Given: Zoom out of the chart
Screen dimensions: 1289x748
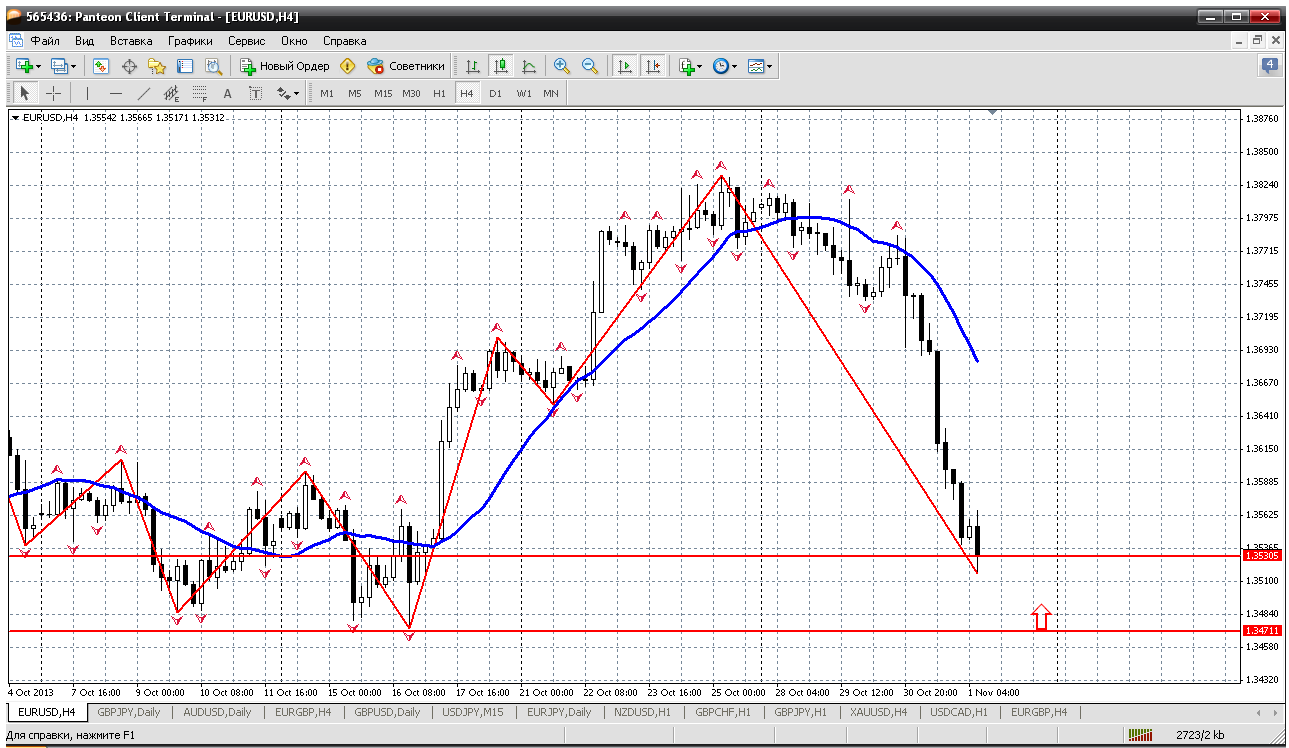Looking at the screenshot, I should point(590,66).
